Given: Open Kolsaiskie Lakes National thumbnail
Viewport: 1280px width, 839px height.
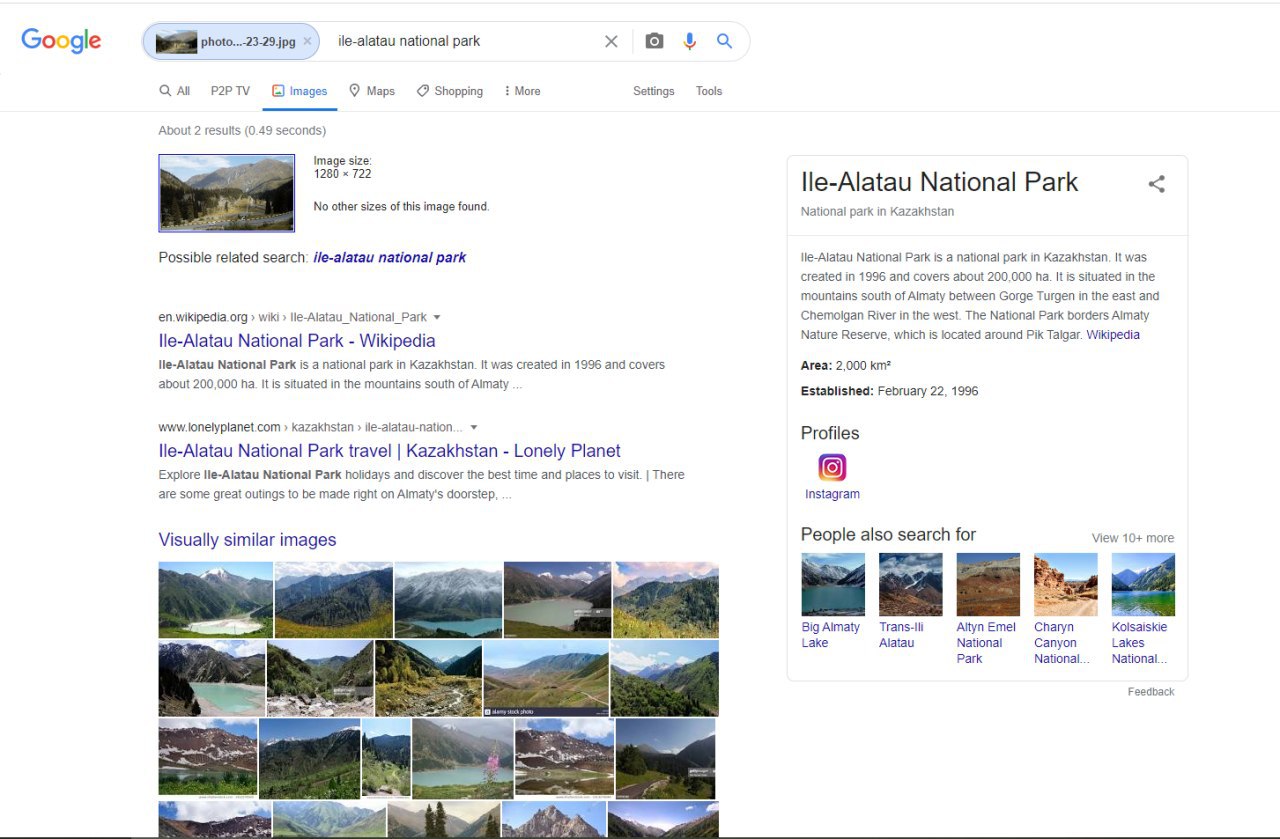Looking at the screenshot, I should pyautogui.click(x=1143, y=584).
